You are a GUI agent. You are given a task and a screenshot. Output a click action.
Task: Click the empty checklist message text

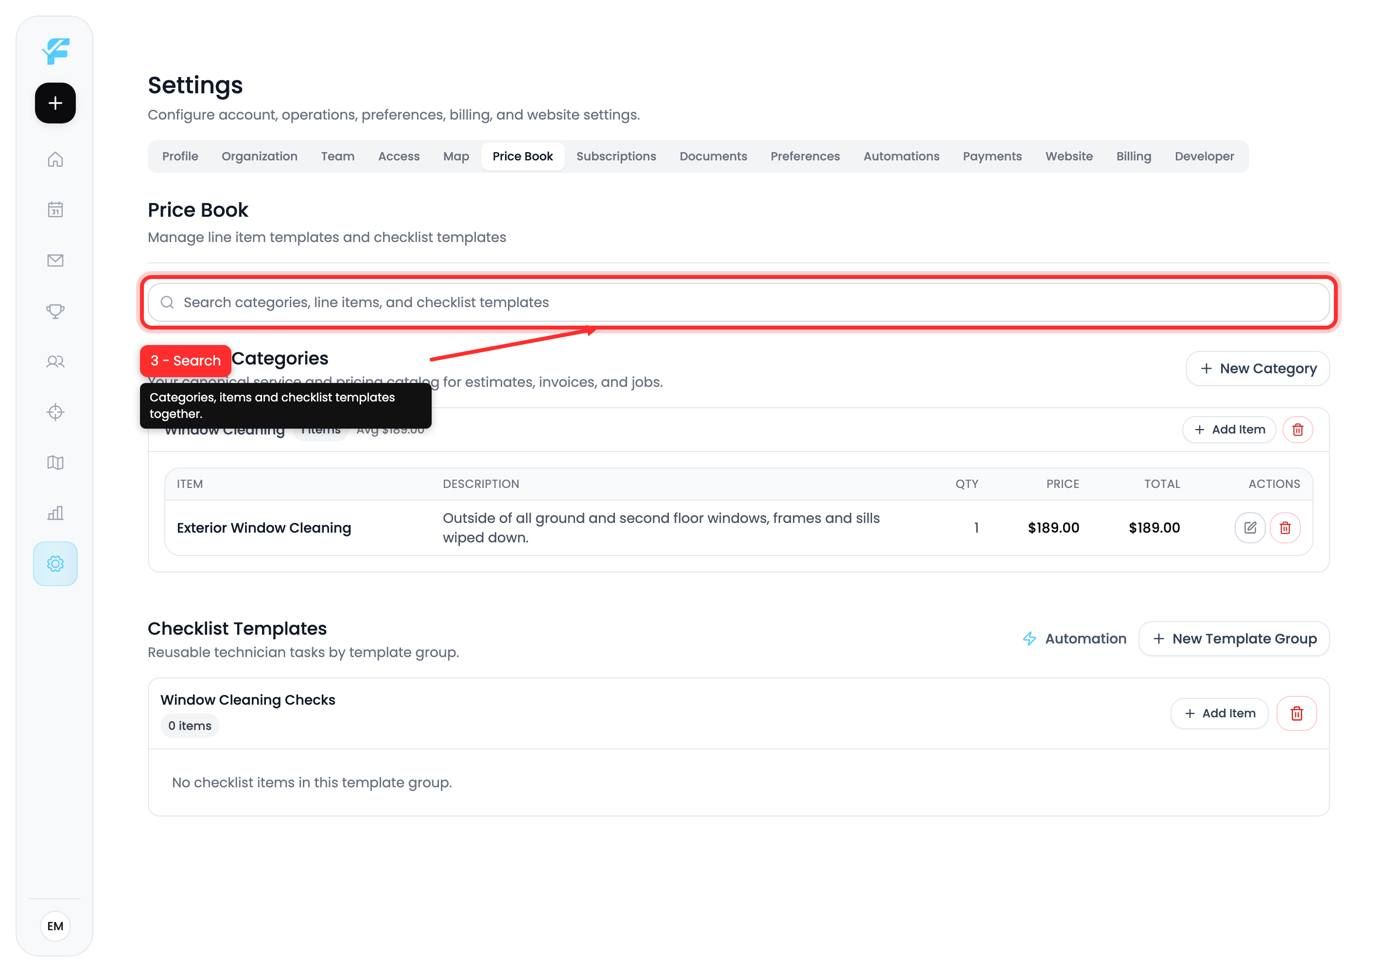[x=312, y=782]
